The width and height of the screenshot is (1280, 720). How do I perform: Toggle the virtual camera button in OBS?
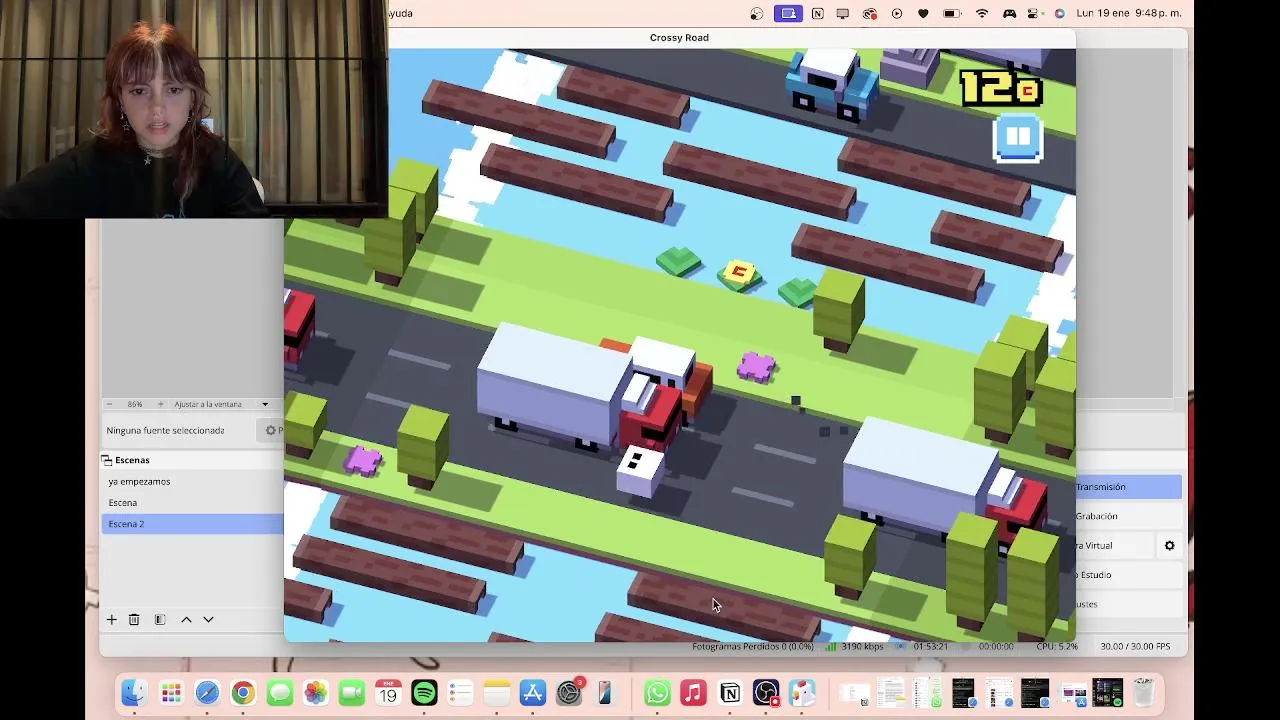click(x=1114, y=545)
